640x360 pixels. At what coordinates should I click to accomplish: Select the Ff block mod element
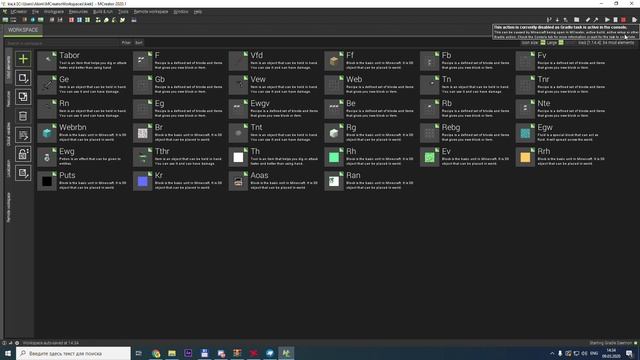click(x=369, y=60)
